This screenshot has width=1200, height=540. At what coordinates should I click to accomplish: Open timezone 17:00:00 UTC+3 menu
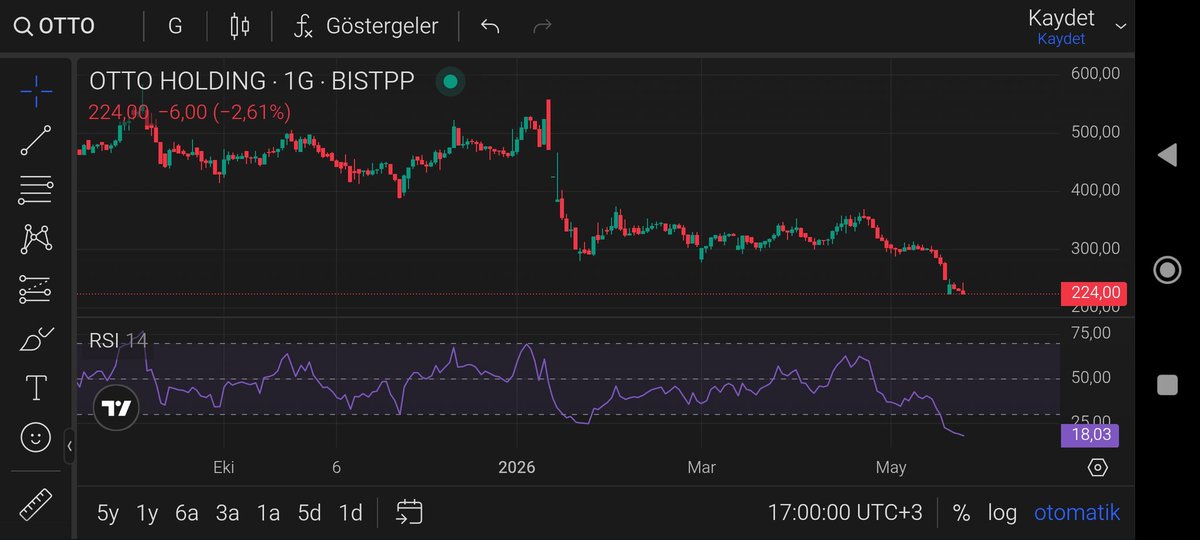tap(845, 513)
